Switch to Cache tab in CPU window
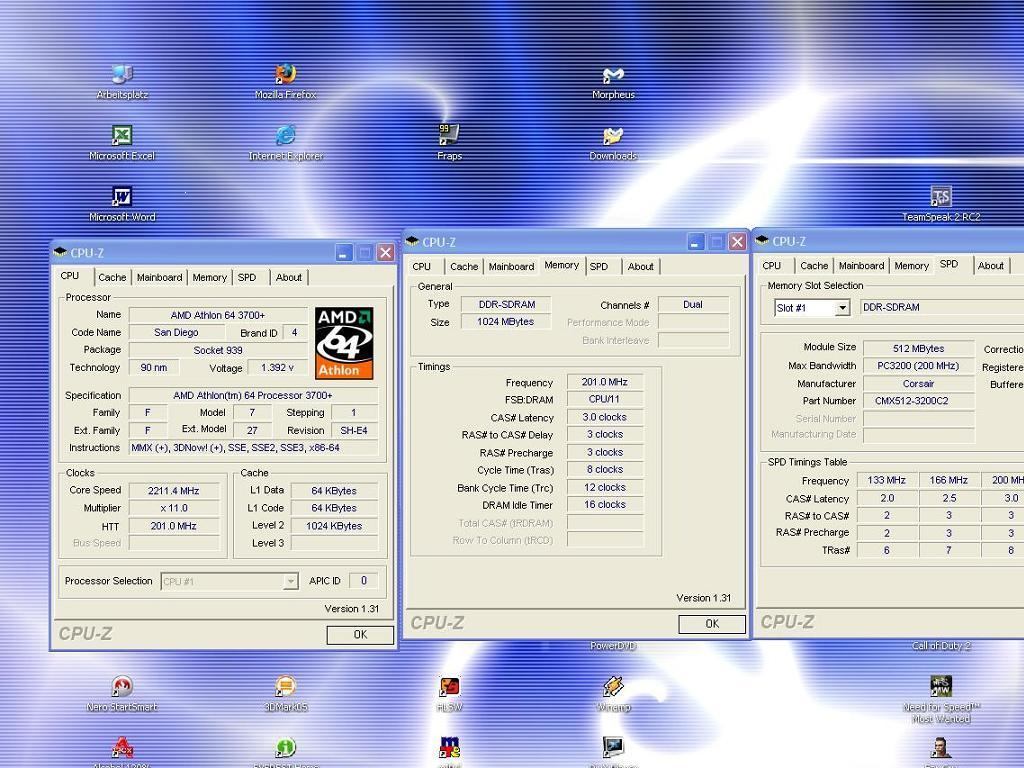 point(112,278)
